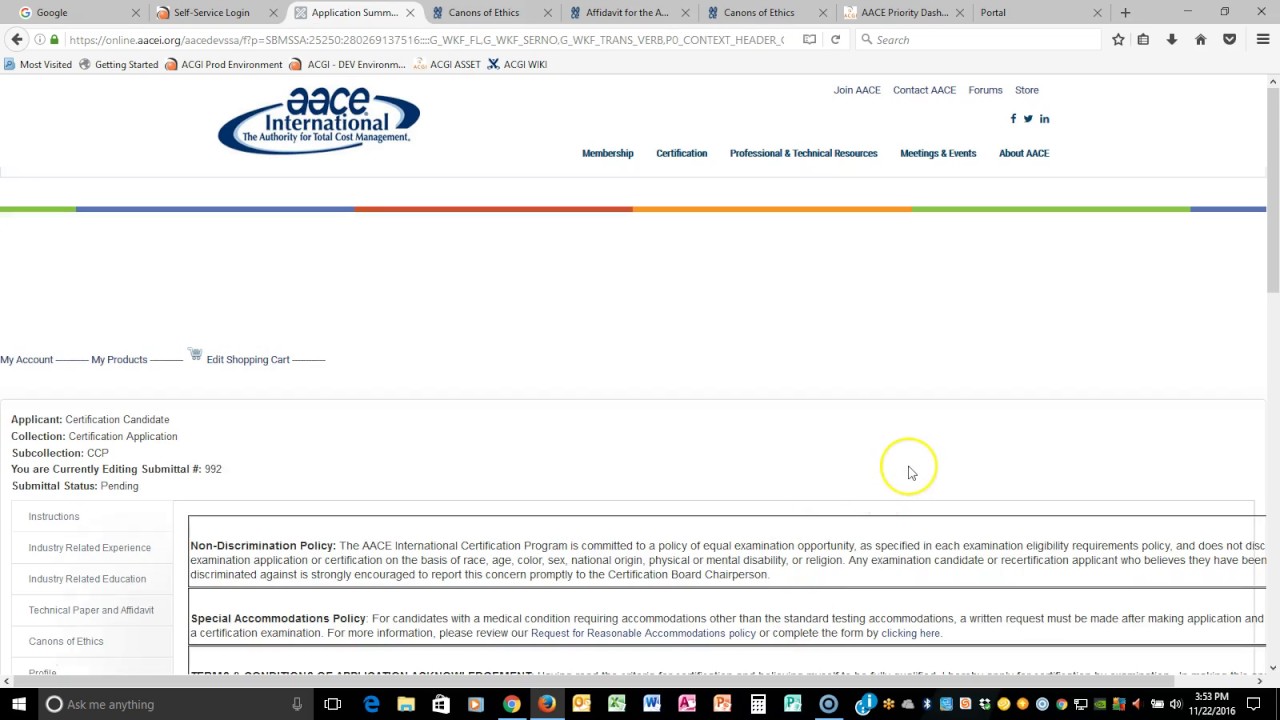Open the ACGI Prod Environment bookmark

click(x=223, y=64)
